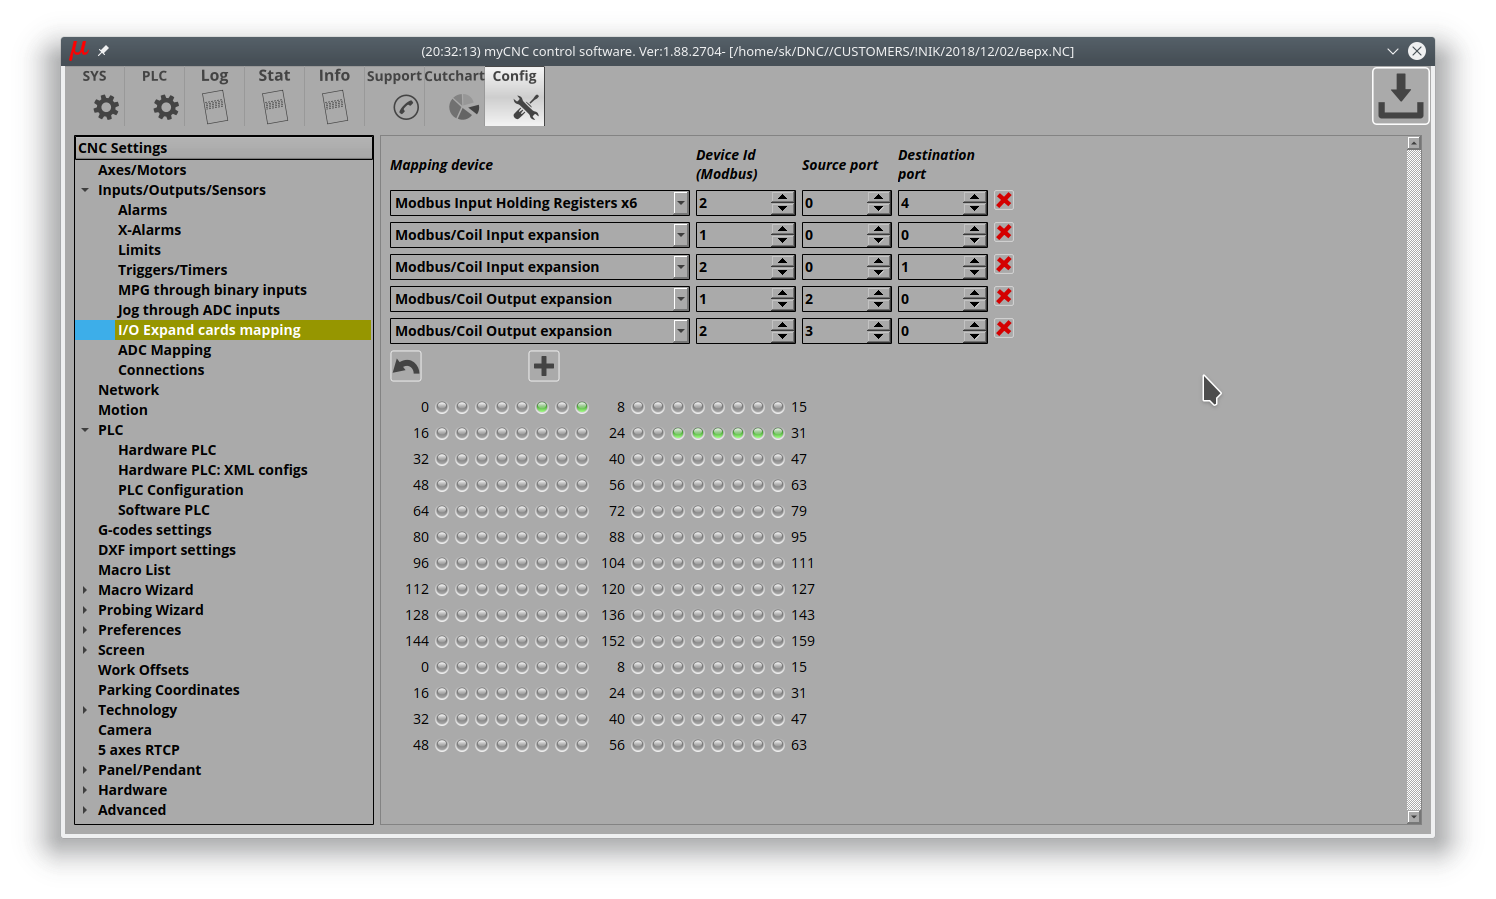The height and width of the screenshot is (899, 1496).
Task: Open the PLC gear icon tab
Action: point(165,106)
